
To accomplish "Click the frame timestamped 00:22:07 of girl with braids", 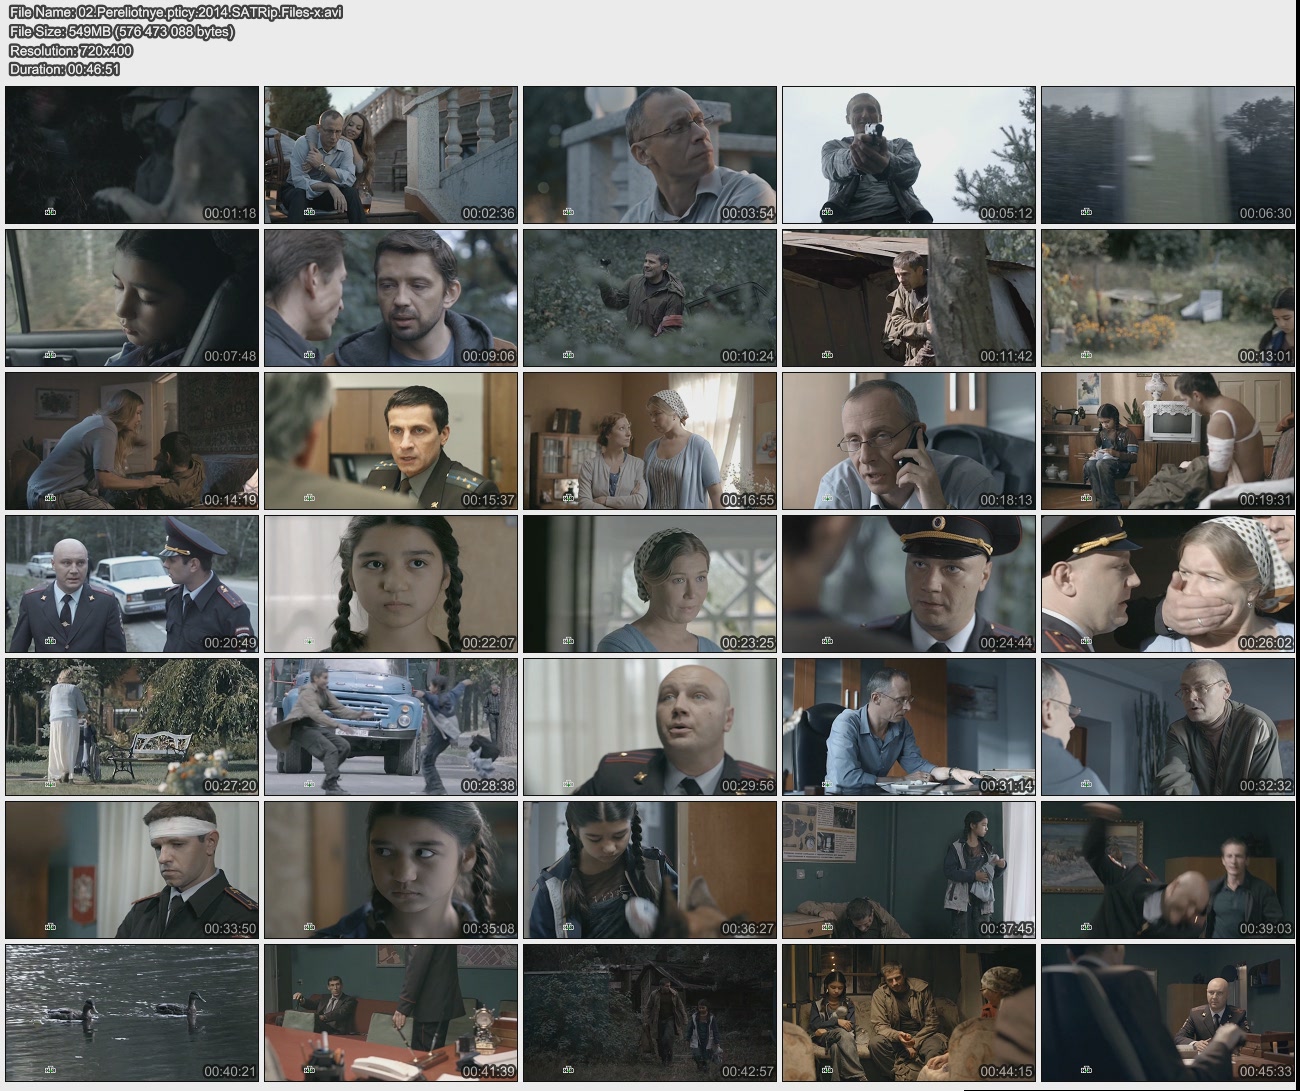I will pyautogui.click(x=390, y=583).
